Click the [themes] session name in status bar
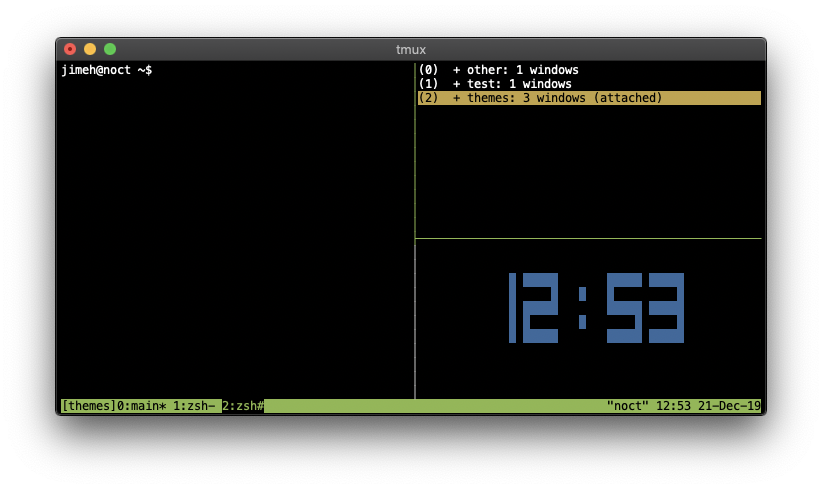Image resolution: width=822 pixels, height=489 pixels. (88, 406)
